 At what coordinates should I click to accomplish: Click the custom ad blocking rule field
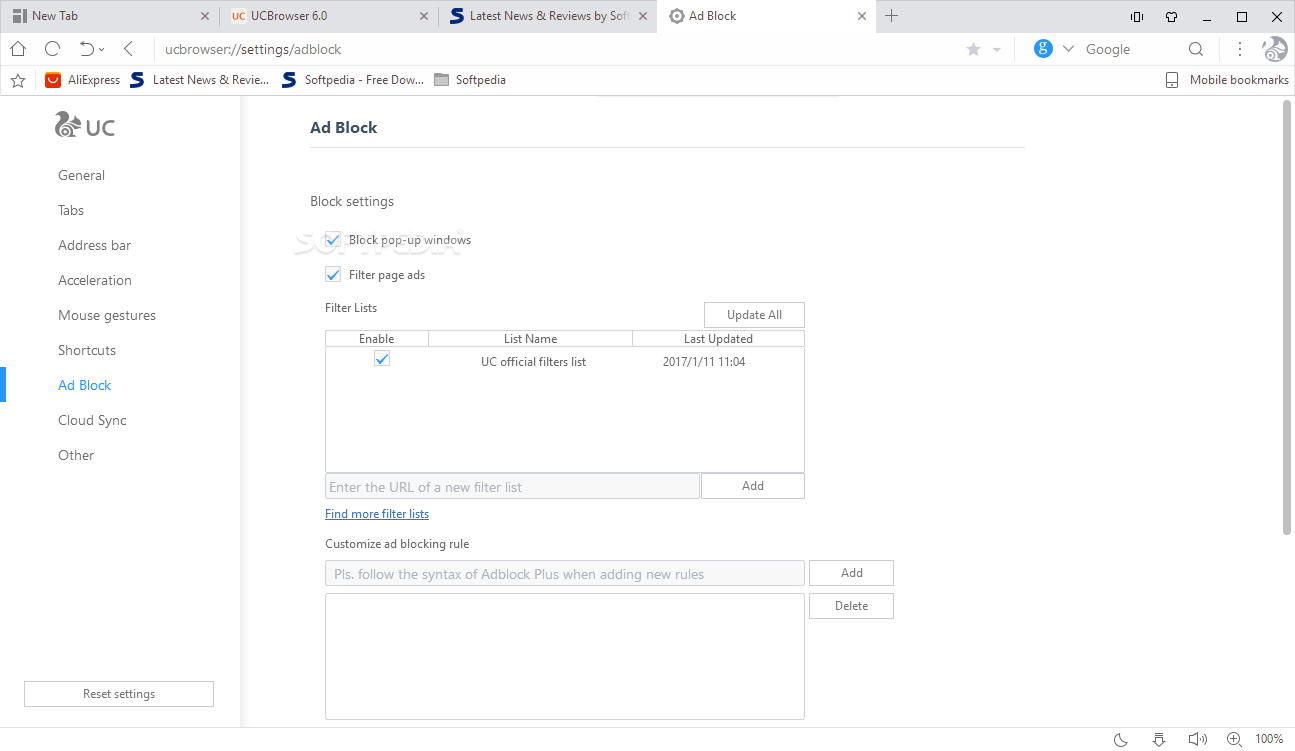point(565,573)
